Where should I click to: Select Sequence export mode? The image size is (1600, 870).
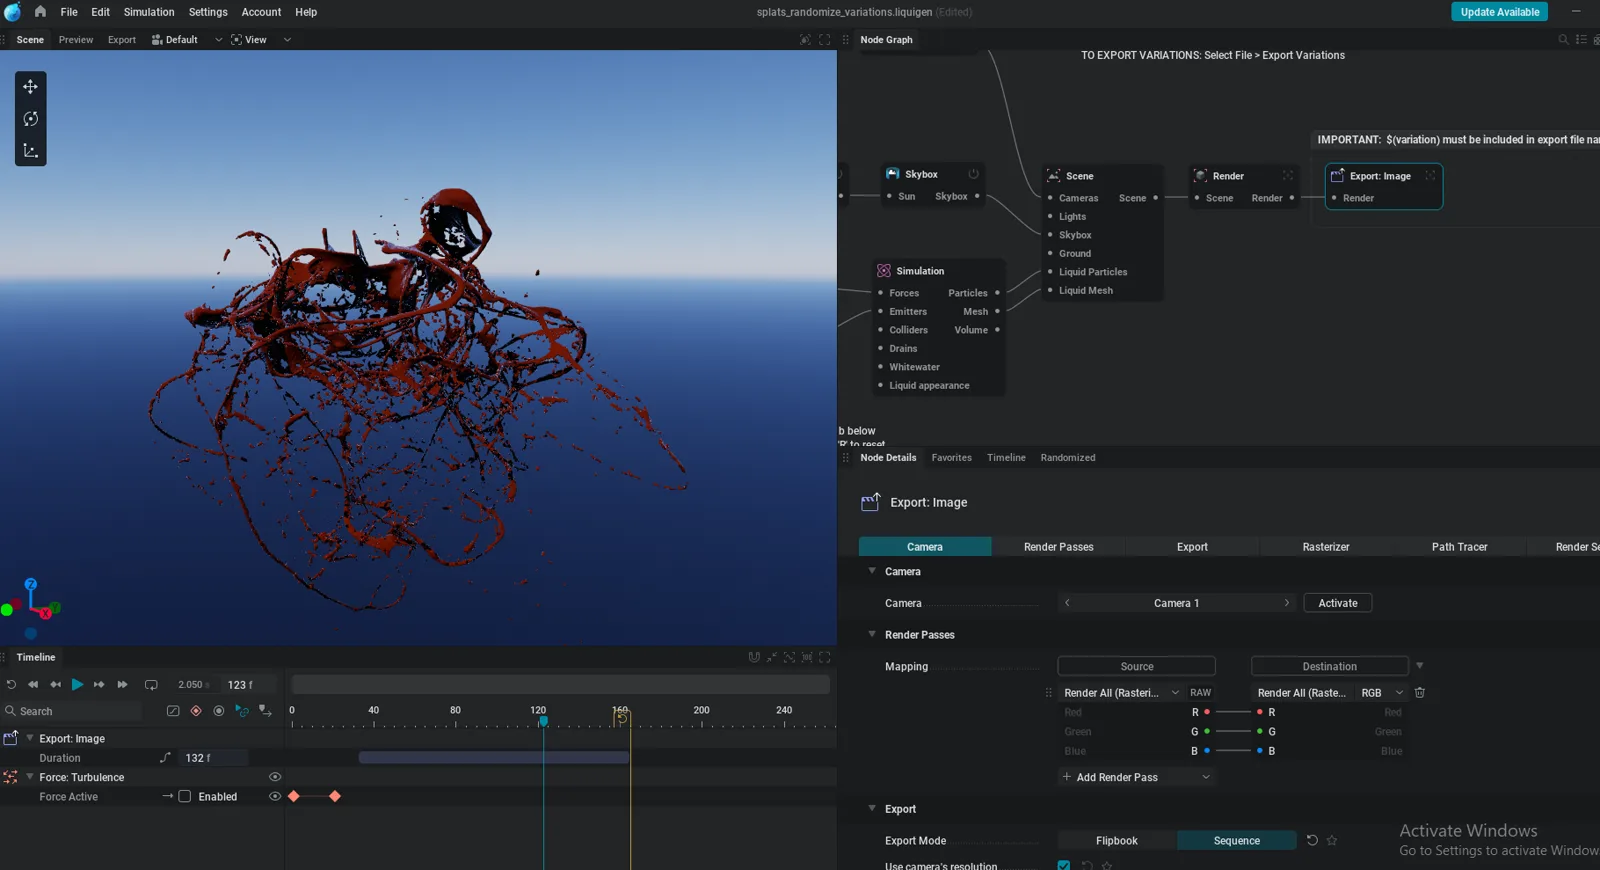coord(1237,841)
